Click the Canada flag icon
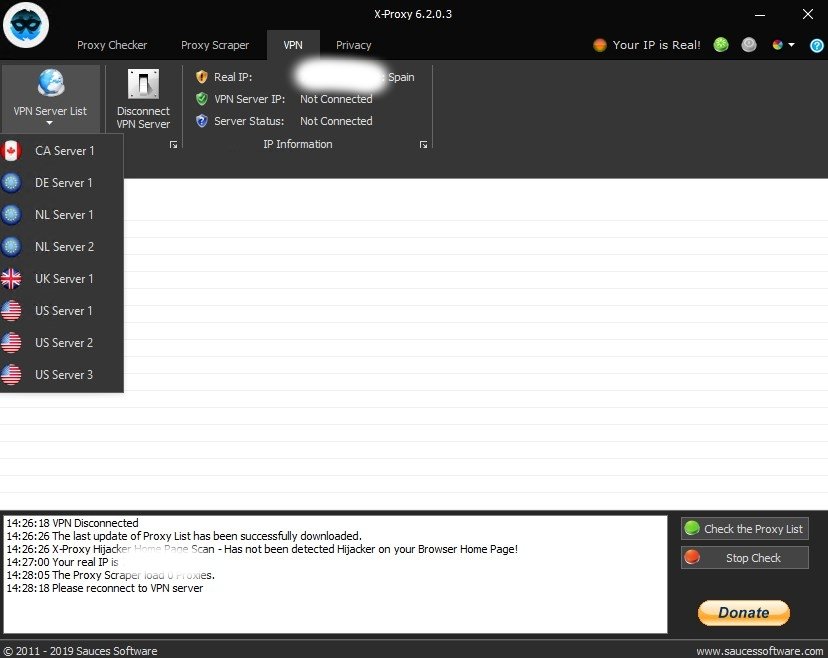828x658 pixels. (x=11, y=151)
